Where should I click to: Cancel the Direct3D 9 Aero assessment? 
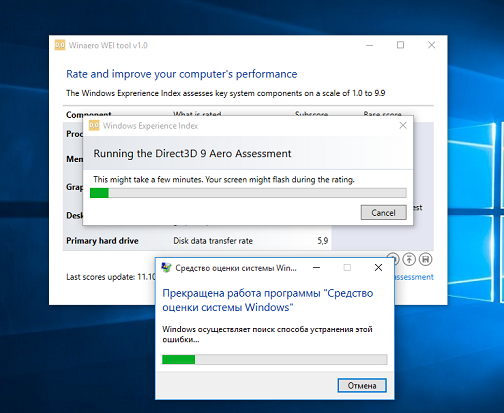coord(383,213)
